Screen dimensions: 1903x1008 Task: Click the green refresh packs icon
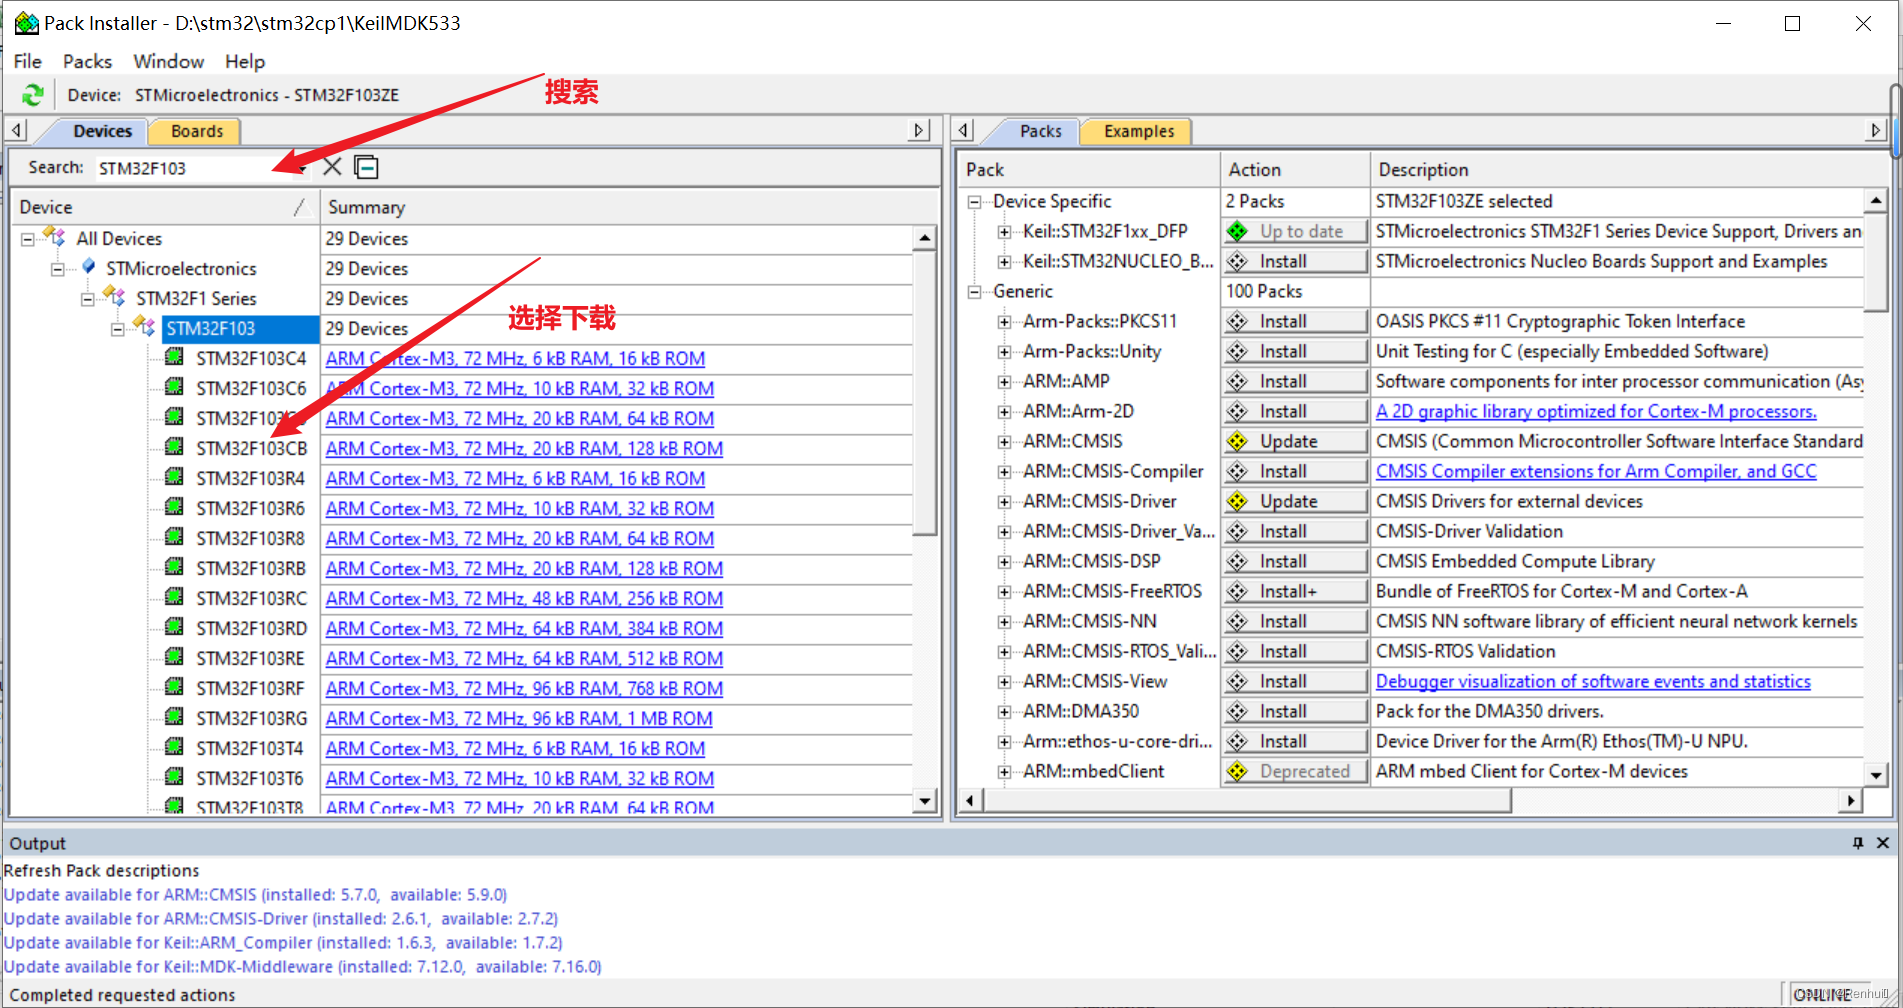(x=33, y=95)
